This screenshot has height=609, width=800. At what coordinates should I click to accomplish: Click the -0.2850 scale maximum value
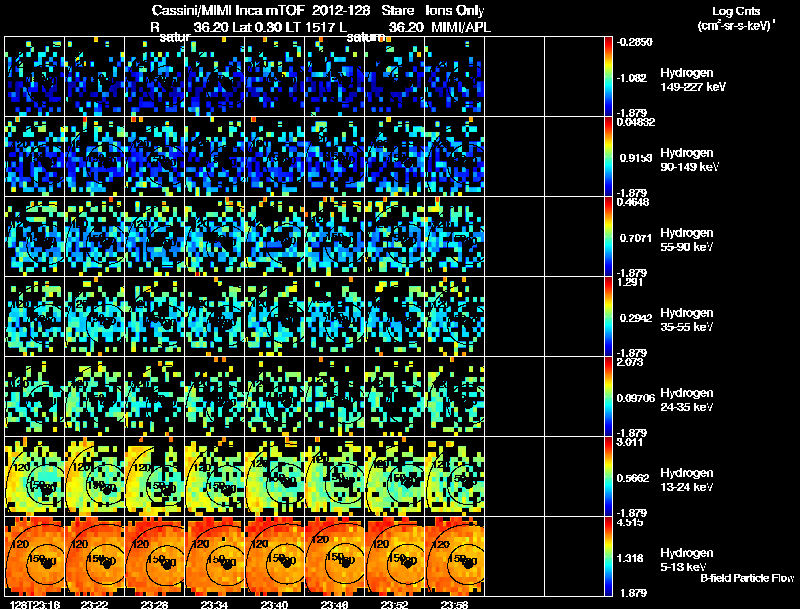[x=635, y=42]
